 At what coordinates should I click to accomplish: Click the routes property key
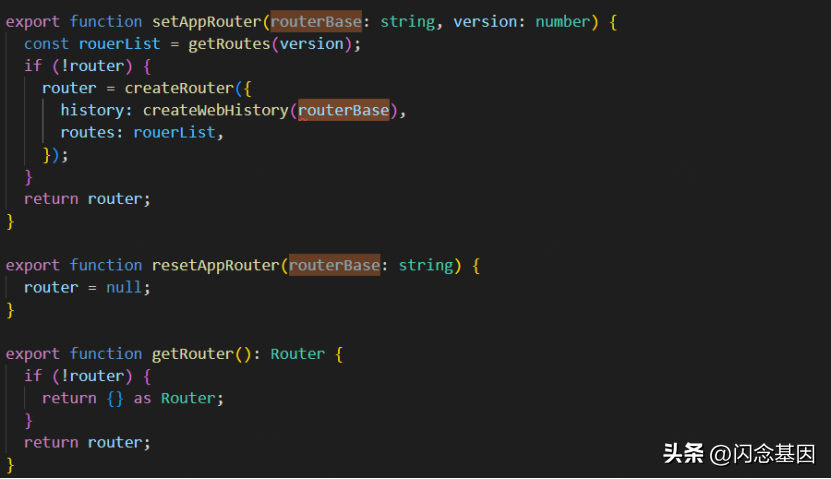click(x=88, y=132)
